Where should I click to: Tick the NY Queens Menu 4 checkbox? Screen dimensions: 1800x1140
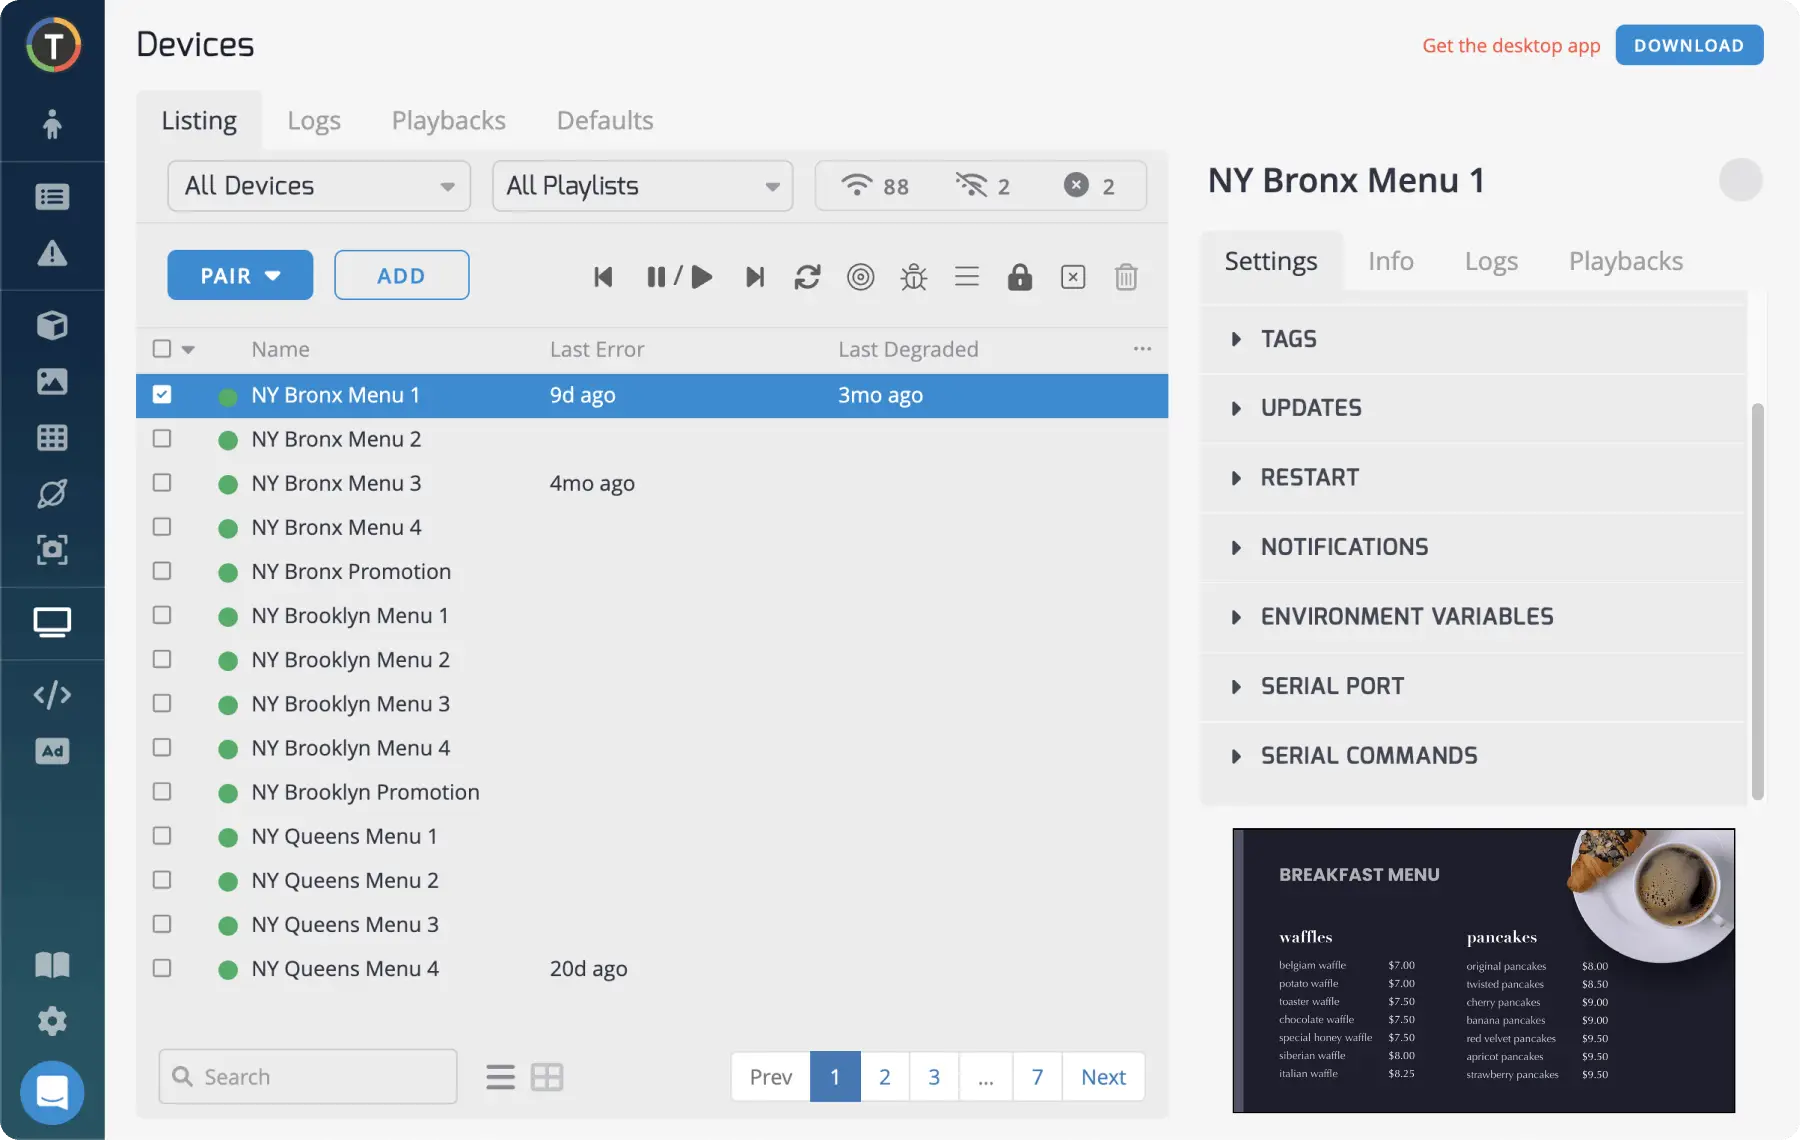tap(162, 968)
